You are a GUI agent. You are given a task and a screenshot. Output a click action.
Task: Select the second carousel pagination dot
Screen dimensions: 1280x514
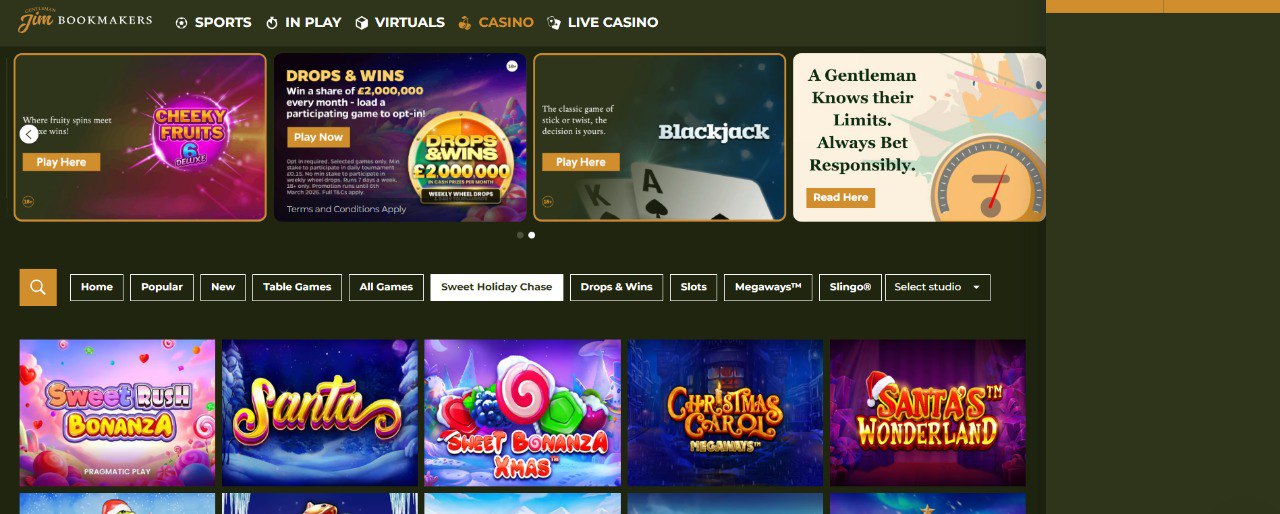[x=532, y=235]
